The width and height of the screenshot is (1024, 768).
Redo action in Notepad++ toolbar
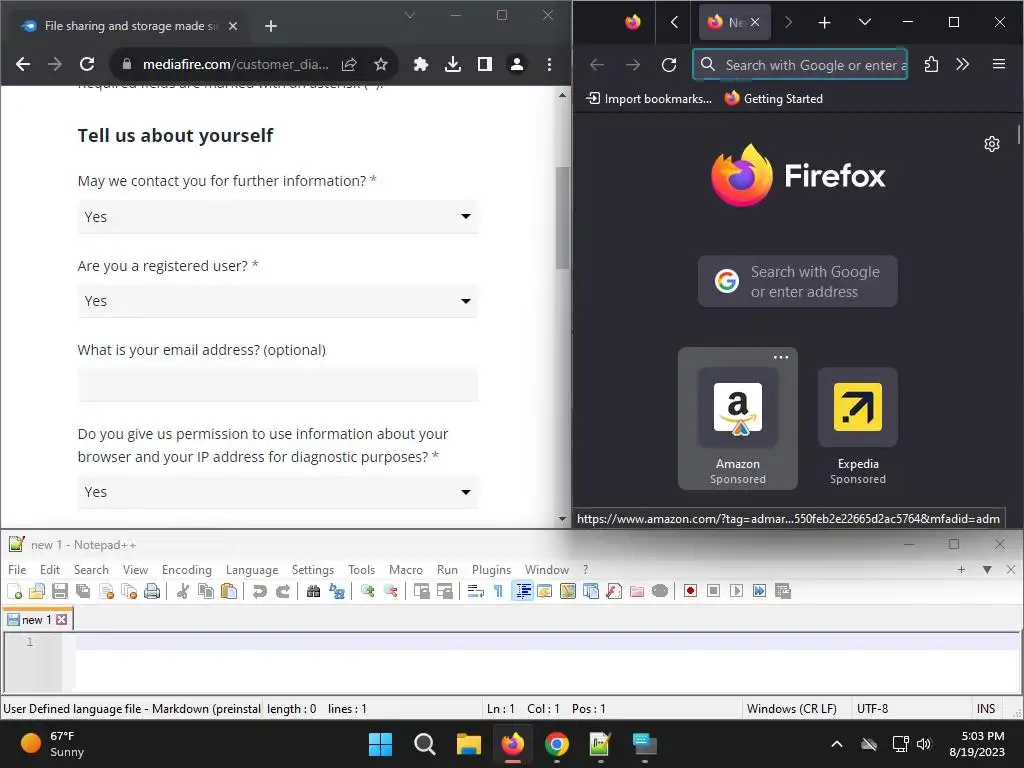(283, 591)
